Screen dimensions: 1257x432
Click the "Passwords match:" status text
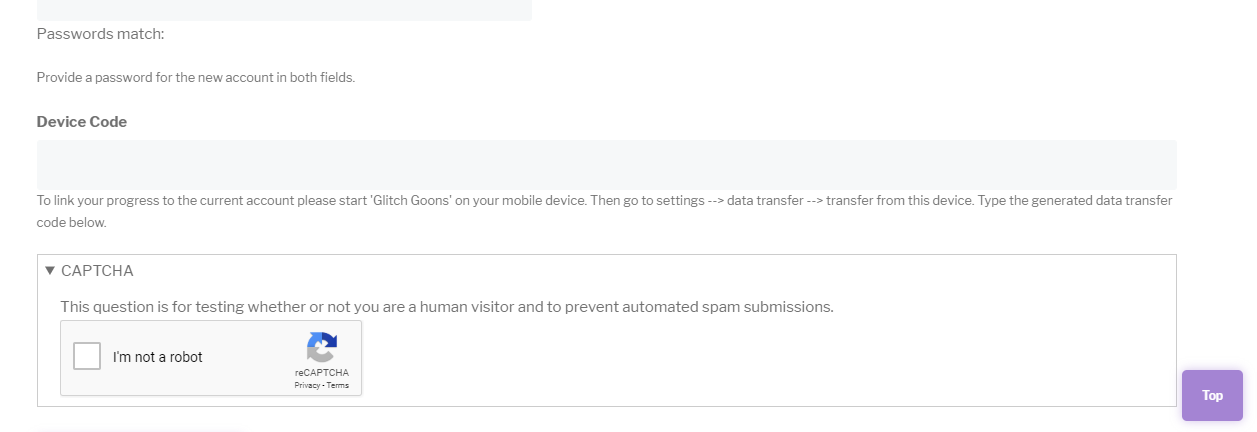(x=100, y=34)
